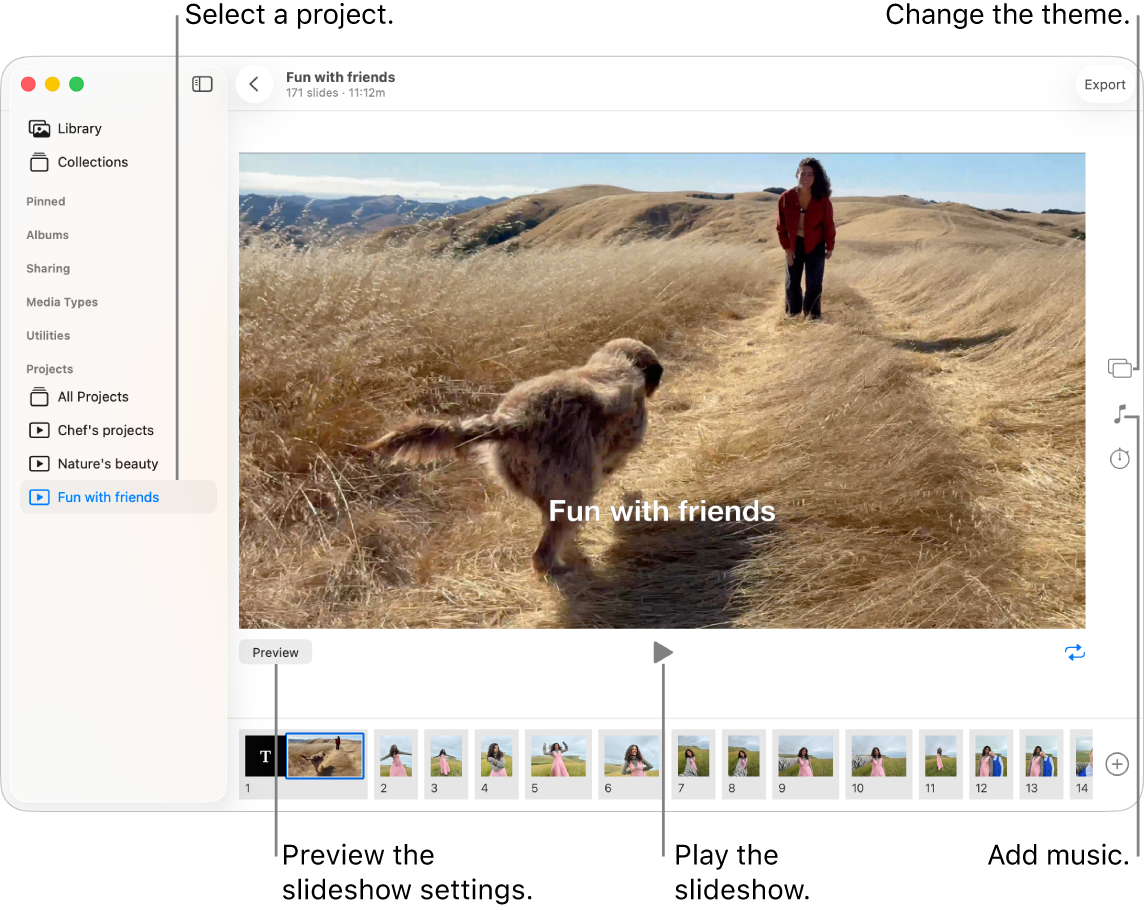This screenshot has height=910, width=1144.
Task: Add a new slide with the plus button
Action: point(1117,764)
